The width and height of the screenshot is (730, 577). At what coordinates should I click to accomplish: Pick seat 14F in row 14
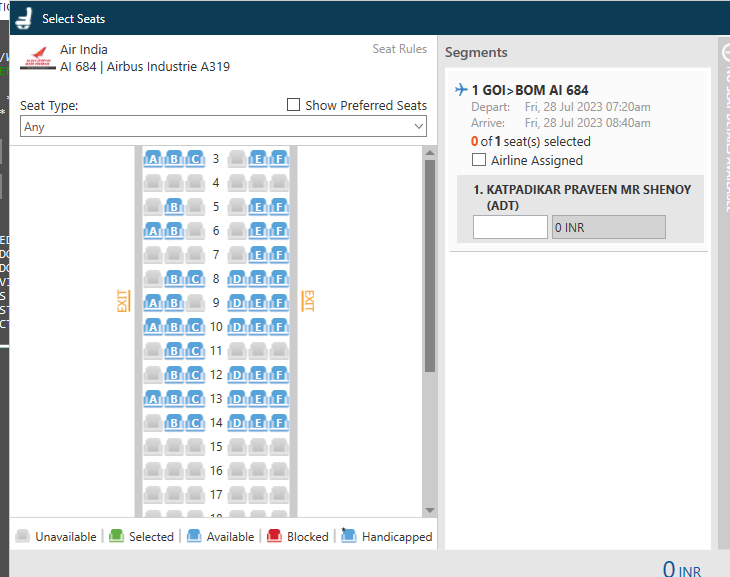279,423
